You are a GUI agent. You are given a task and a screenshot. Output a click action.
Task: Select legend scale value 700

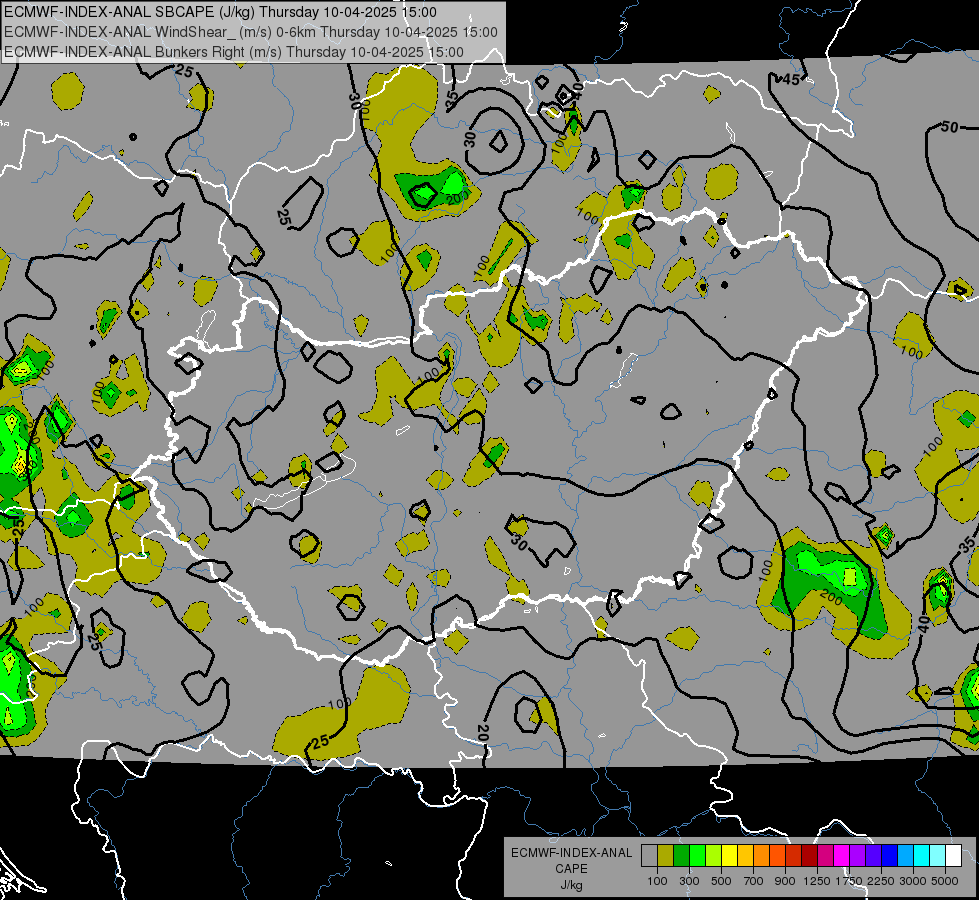754,881
